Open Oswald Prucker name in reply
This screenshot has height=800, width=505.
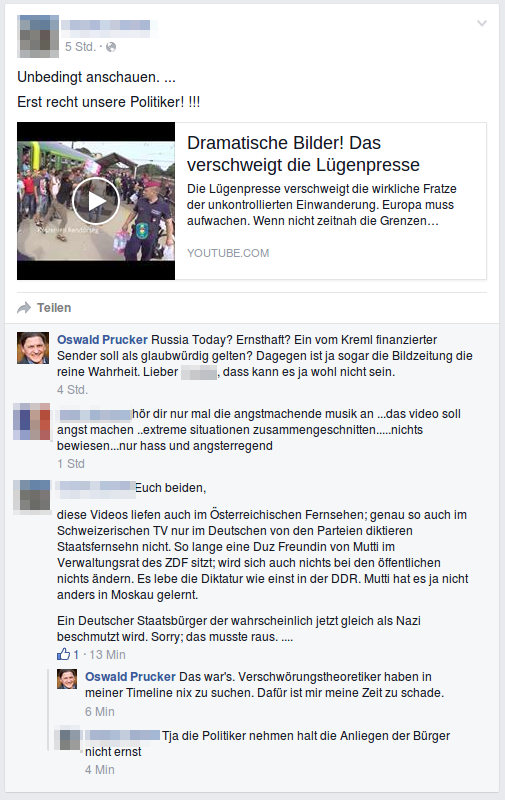click(130, 677)
